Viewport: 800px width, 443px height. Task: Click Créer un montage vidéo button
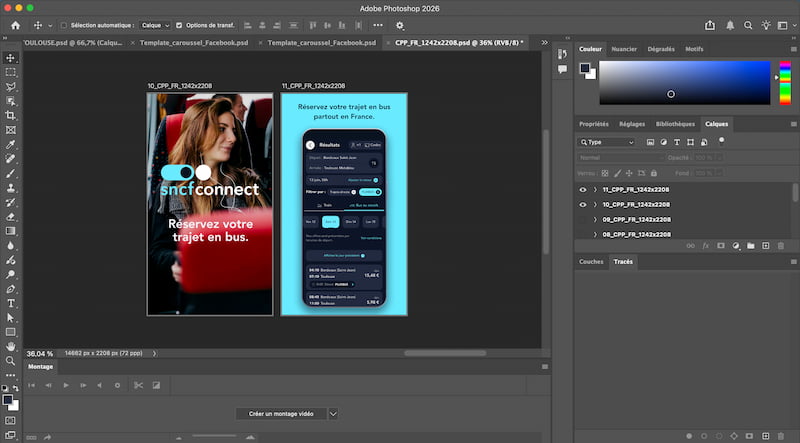(x=281, y=414)
